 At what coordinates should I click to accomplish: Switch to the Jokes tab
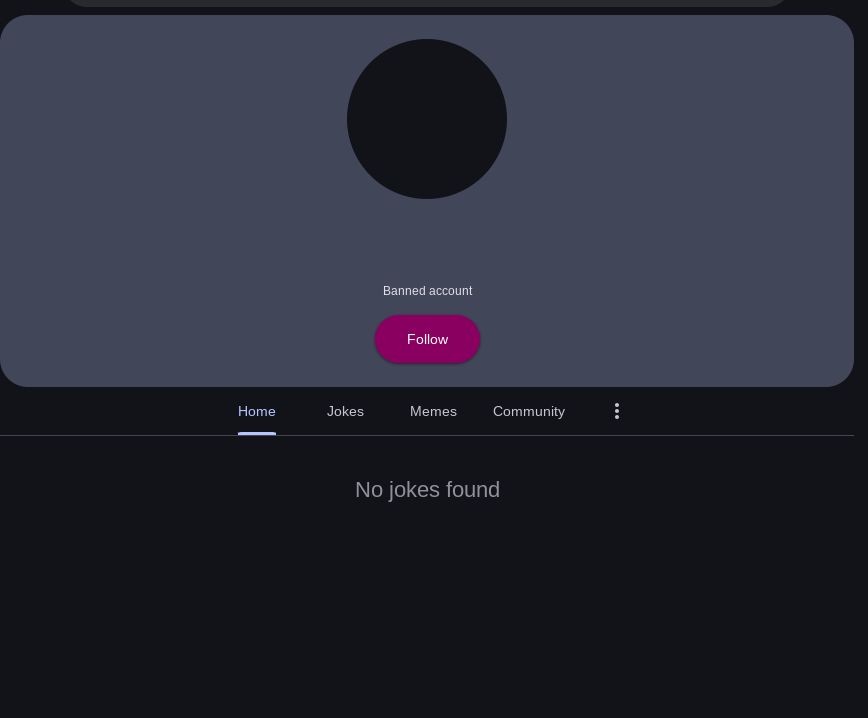(x=345, y=411)
